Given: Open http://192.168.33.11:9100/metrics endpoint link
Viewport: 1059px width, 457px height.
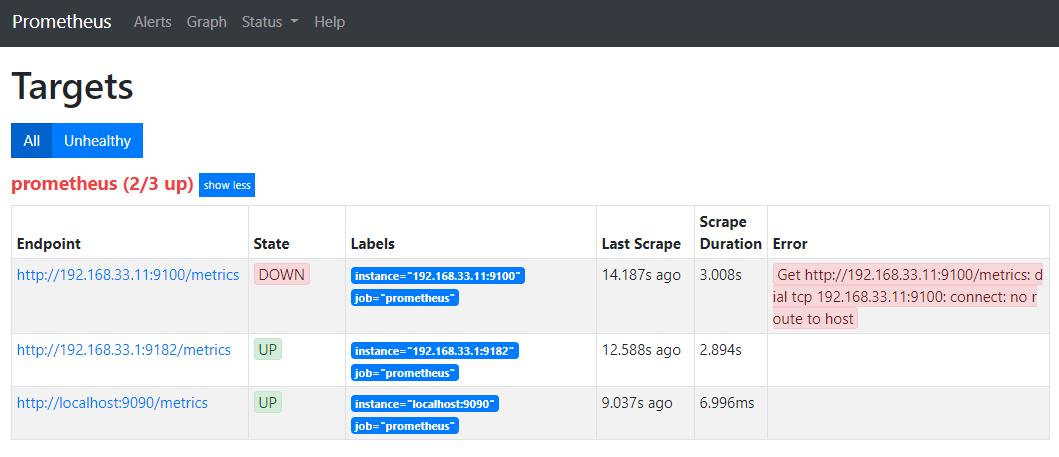Looking at the screenshot, I should coord(128,275).
